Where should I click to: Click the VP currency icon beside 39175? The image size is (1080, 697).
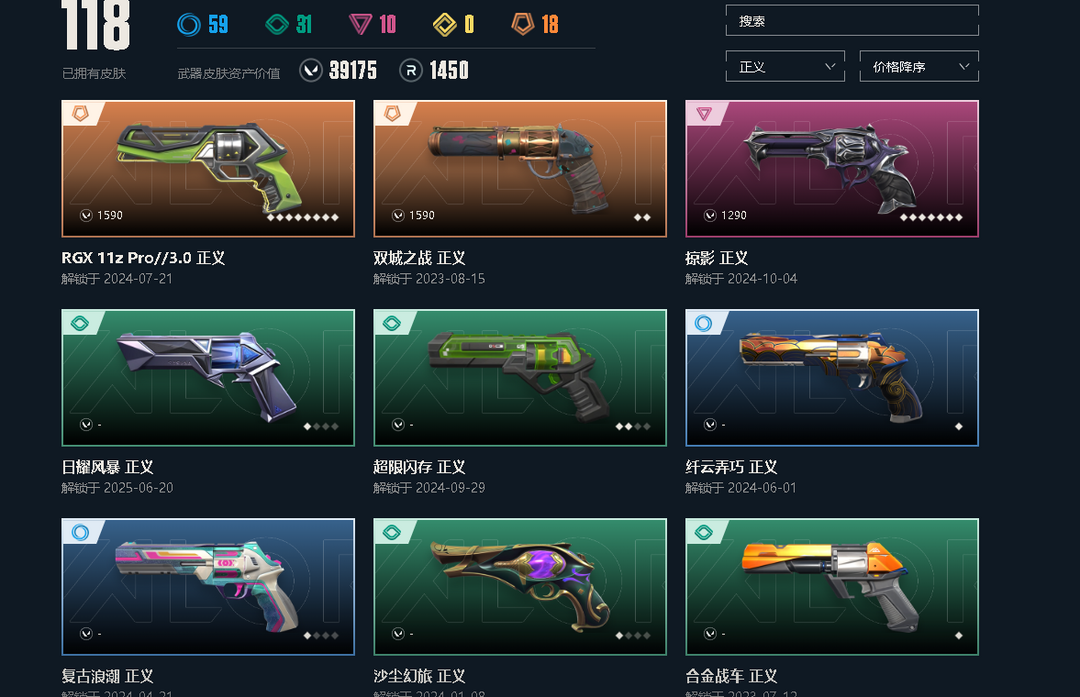pyautogui.click(x=311, y=70)
